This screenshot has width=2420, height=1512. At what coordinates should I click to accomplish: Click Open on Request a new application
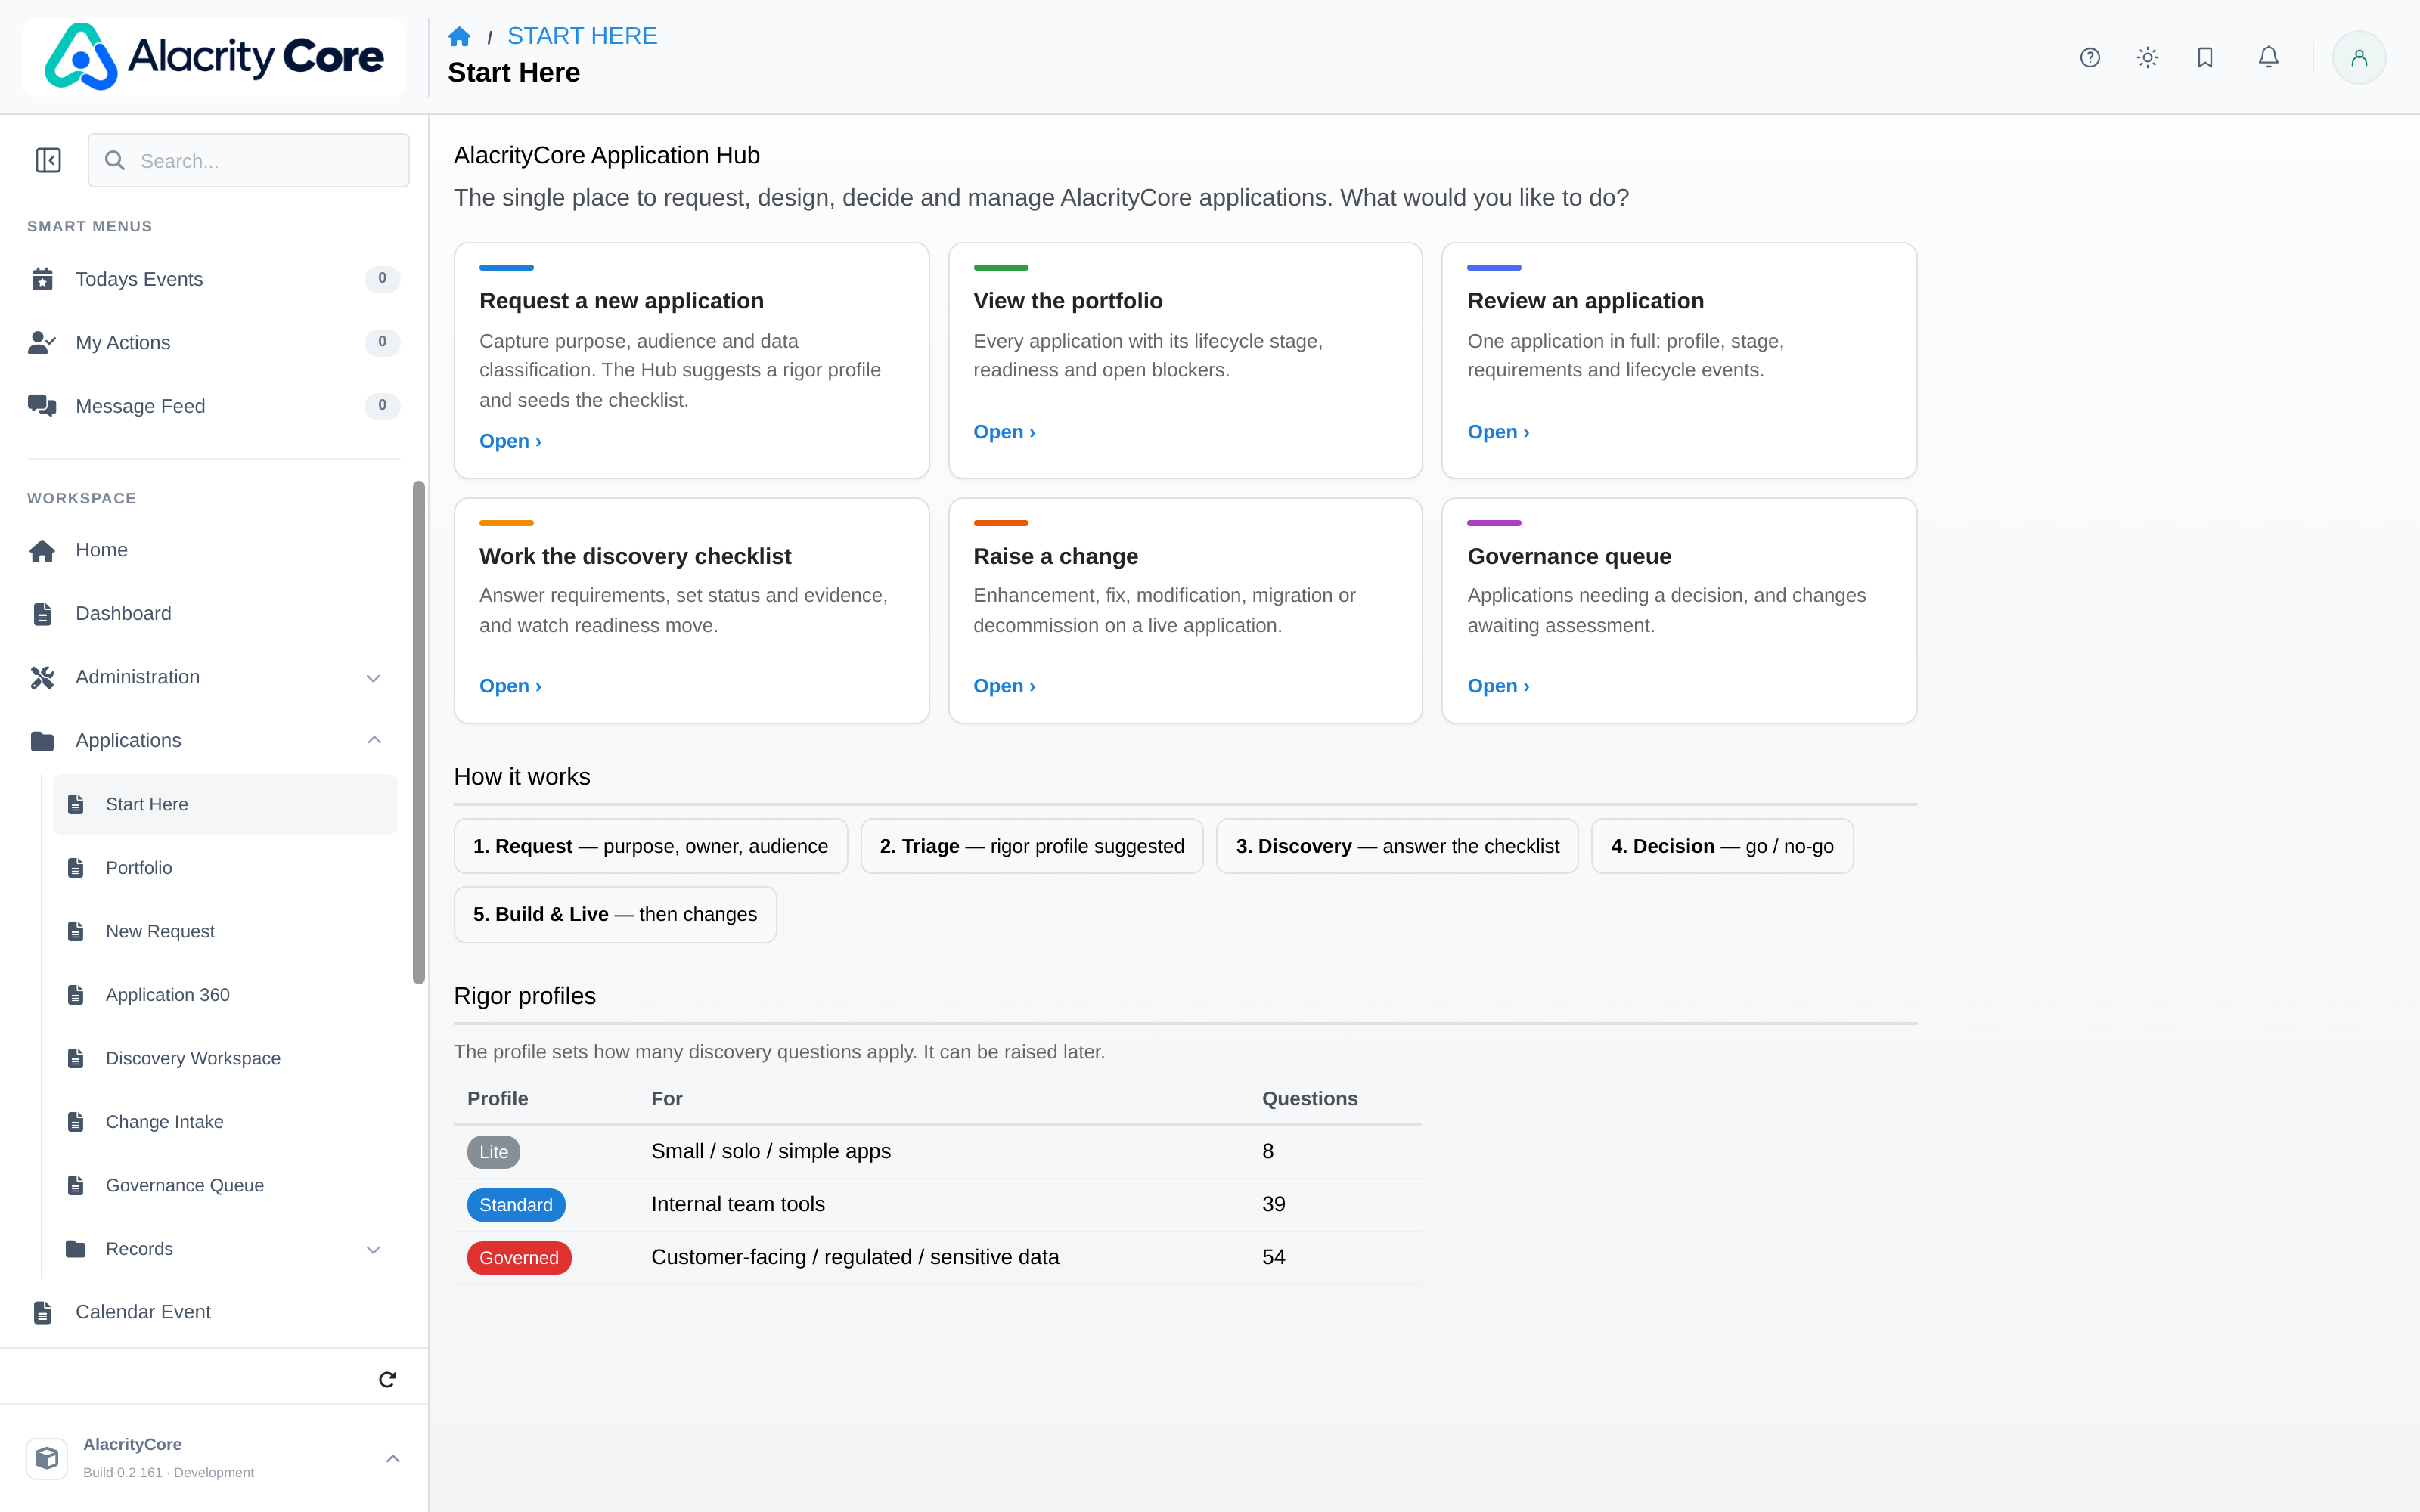tap(510, 441)
